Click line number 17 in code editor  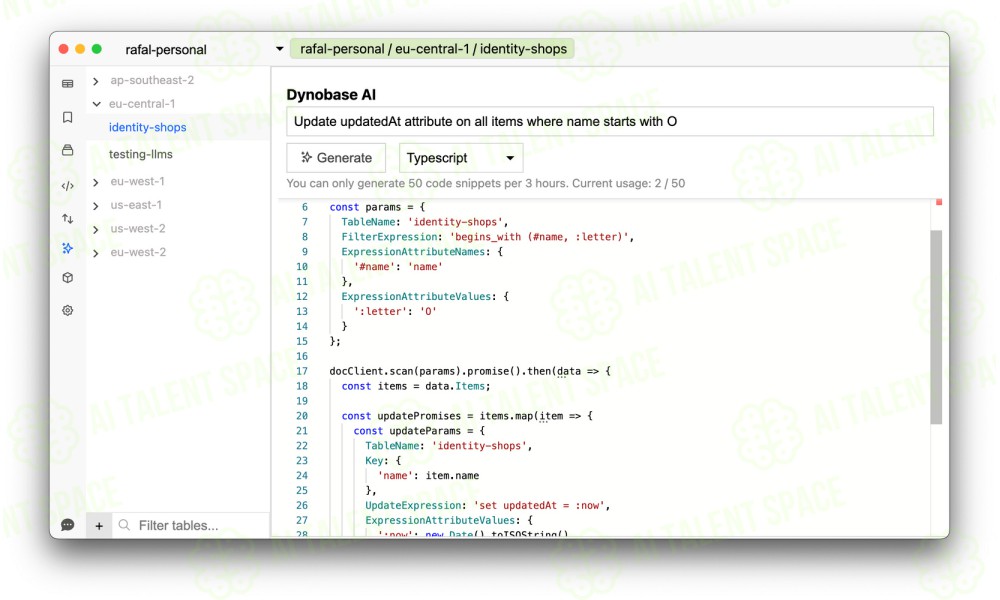pos(302,371)
